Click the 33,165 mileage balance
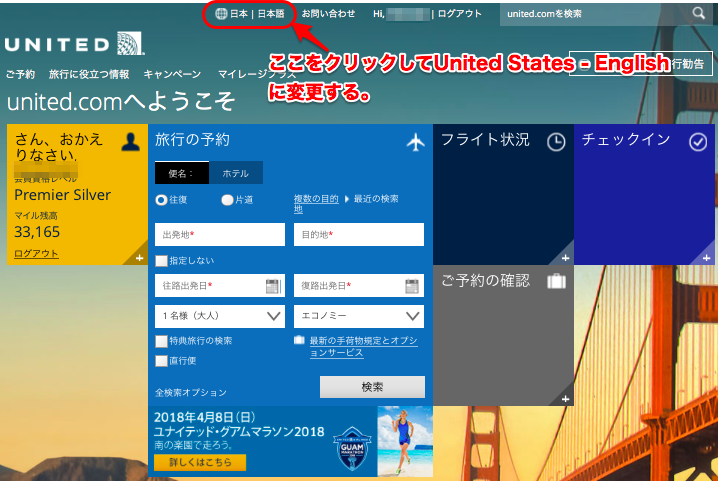Image resolution: width=718 pixels, height=481 pixels. point(37,232)
